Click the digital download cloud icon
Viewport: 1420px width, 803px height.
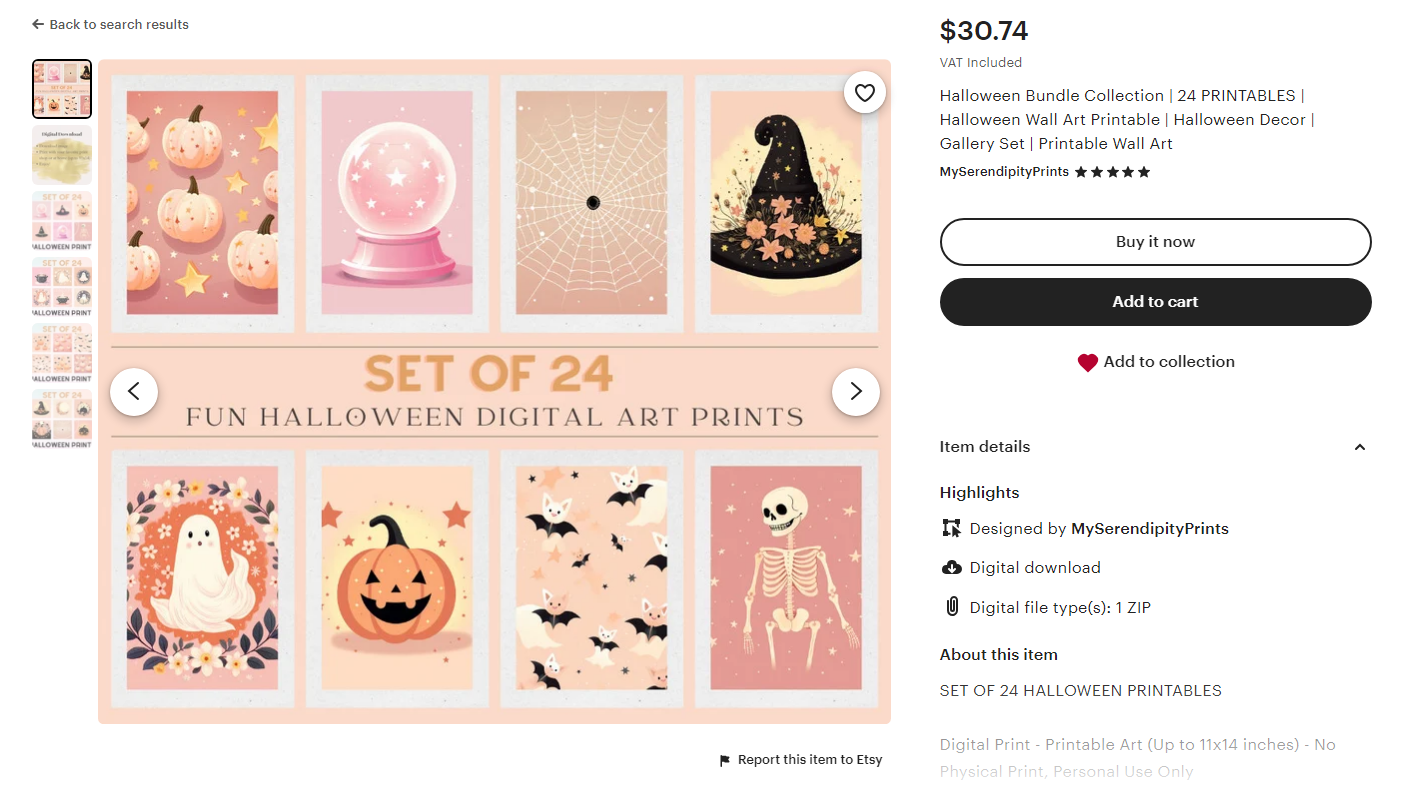951,567
